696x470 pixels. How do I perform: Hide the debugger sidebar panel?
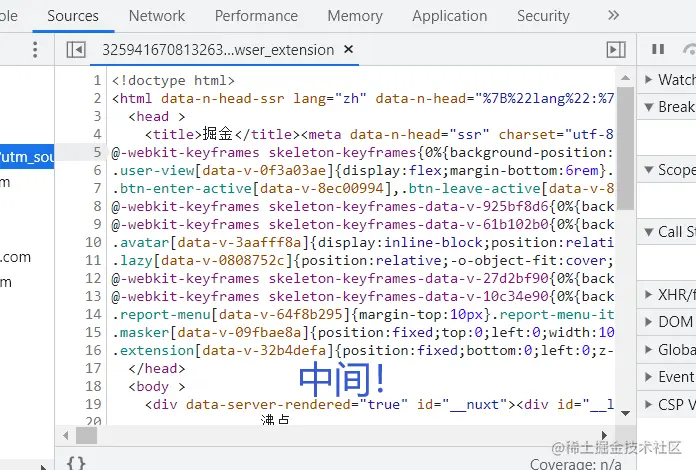pyautogui.click(x=616, y=50)
